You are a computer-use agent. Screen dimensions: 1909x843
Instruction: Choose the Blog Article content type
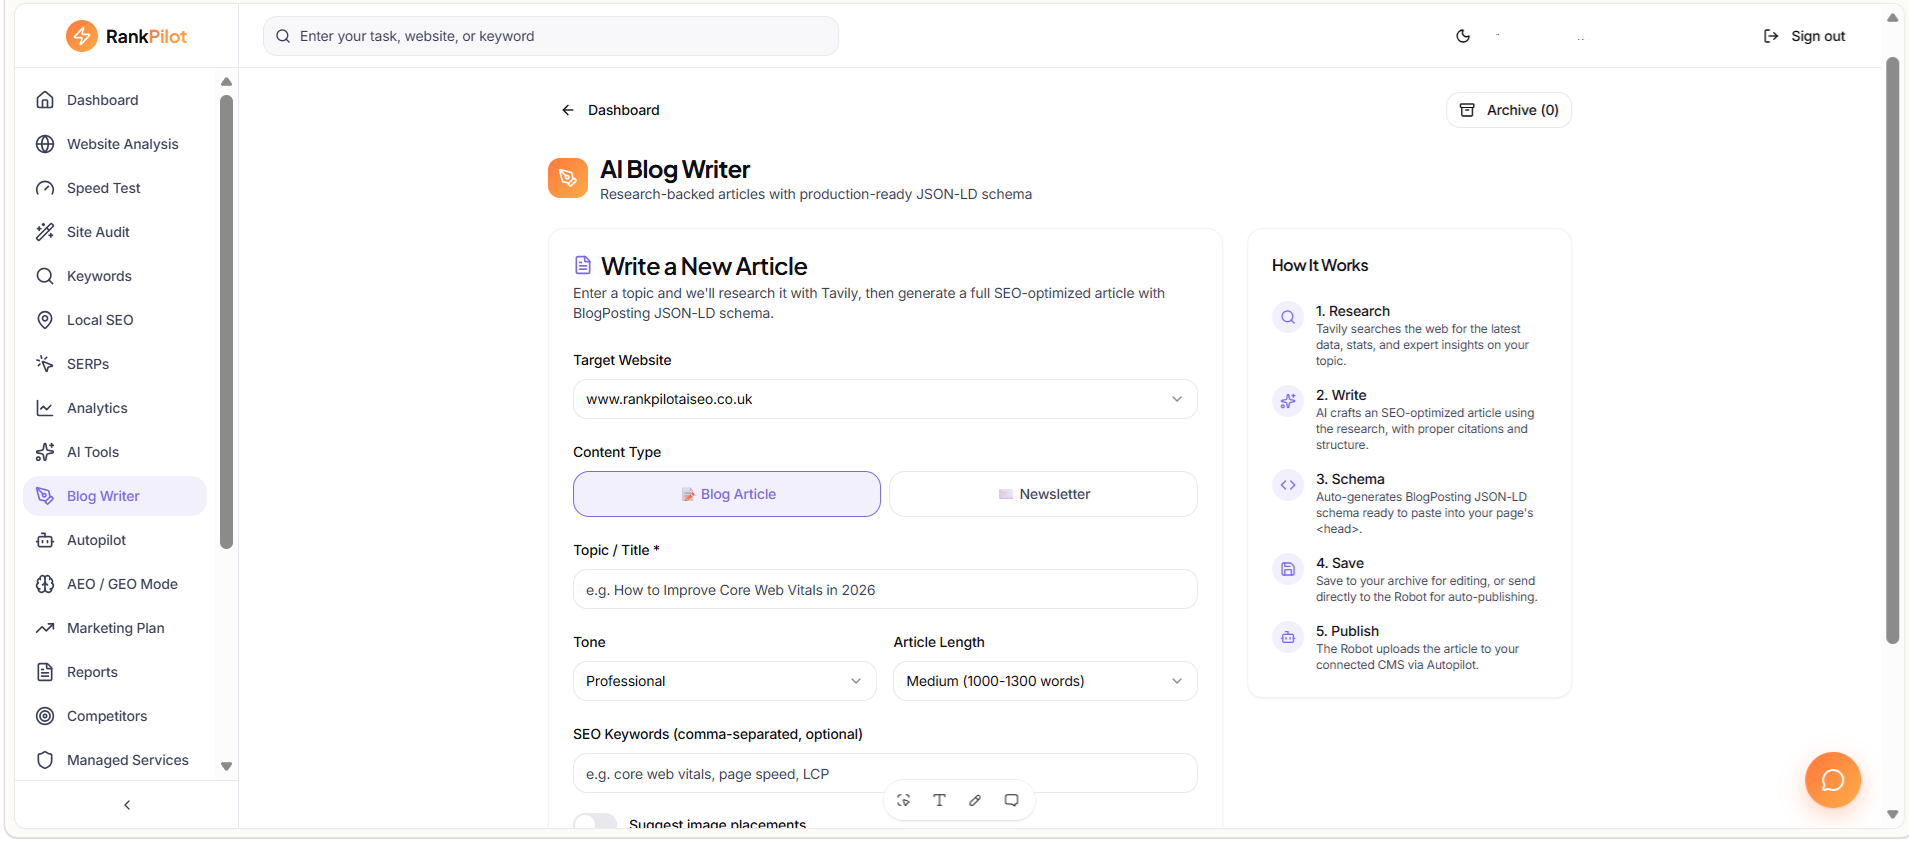[x=727, y=494]
